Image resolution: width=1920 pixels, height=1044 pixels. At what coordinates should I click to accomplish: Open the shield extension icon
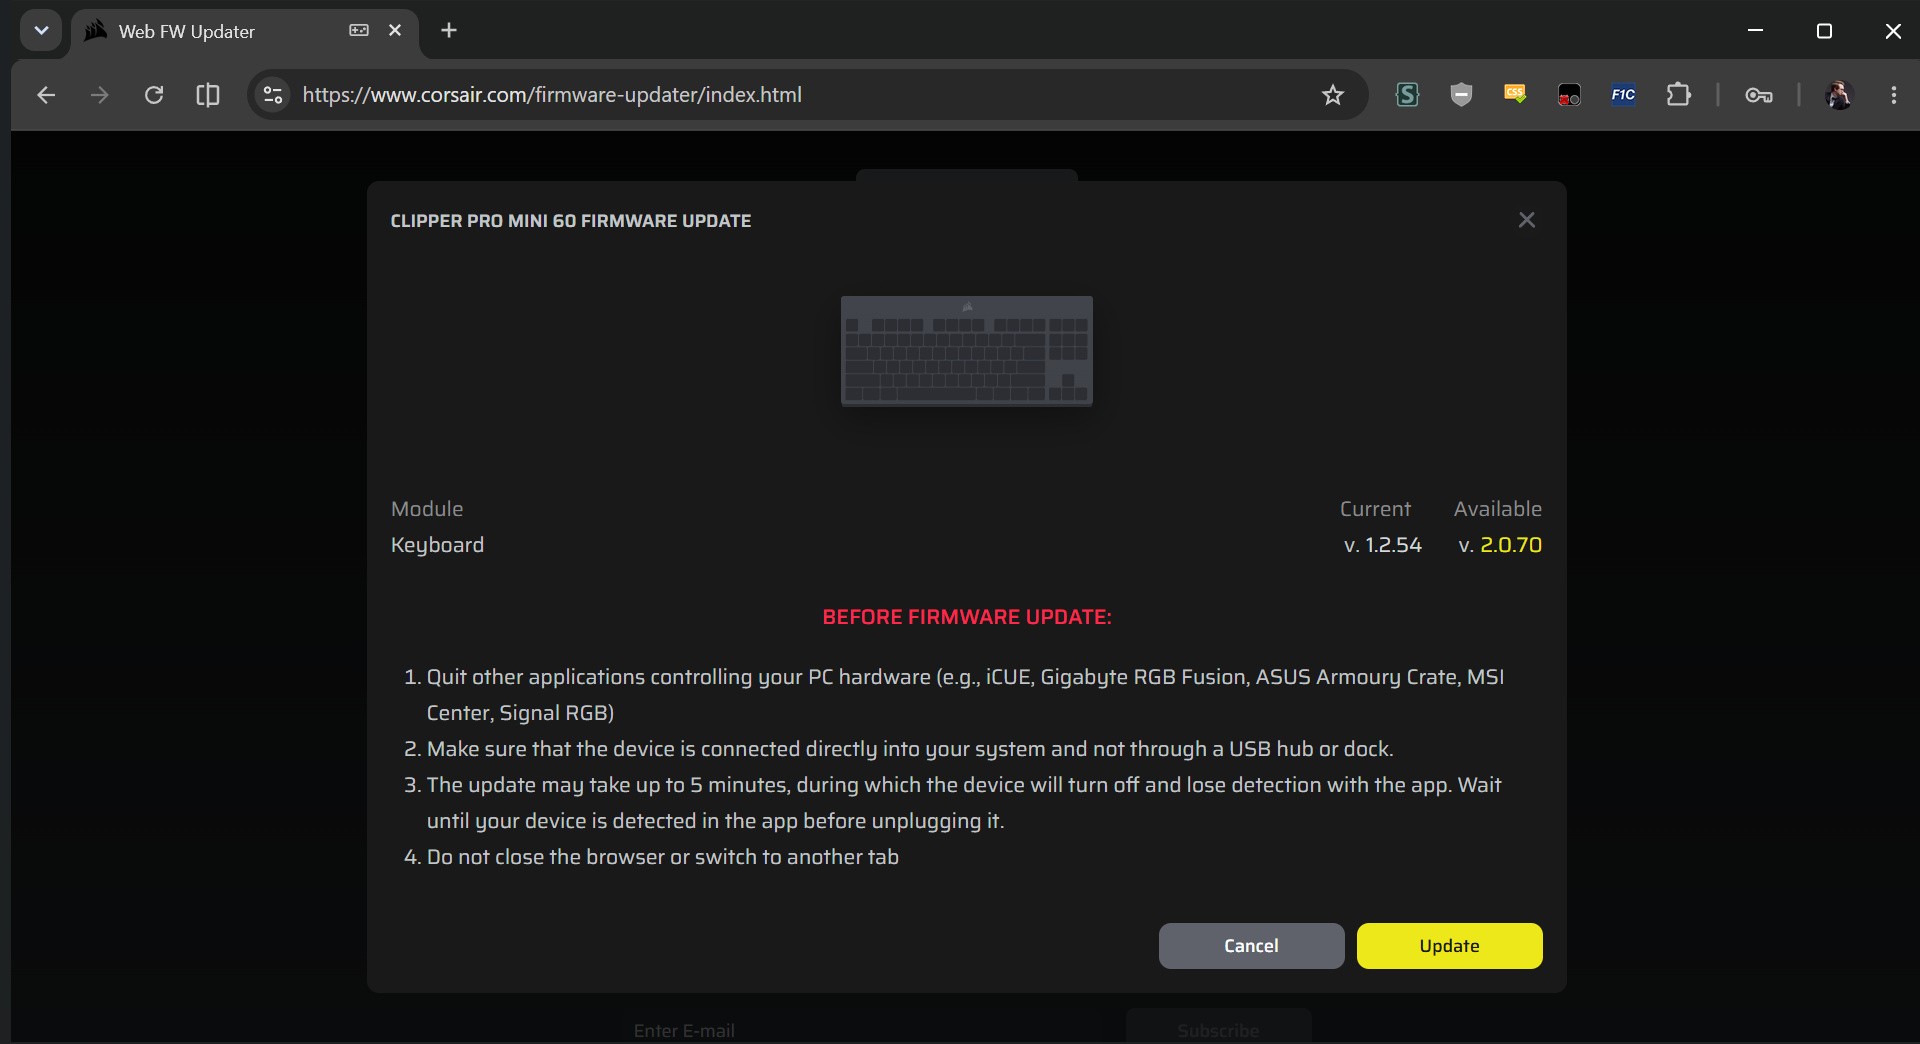(x=1461, y=95)
